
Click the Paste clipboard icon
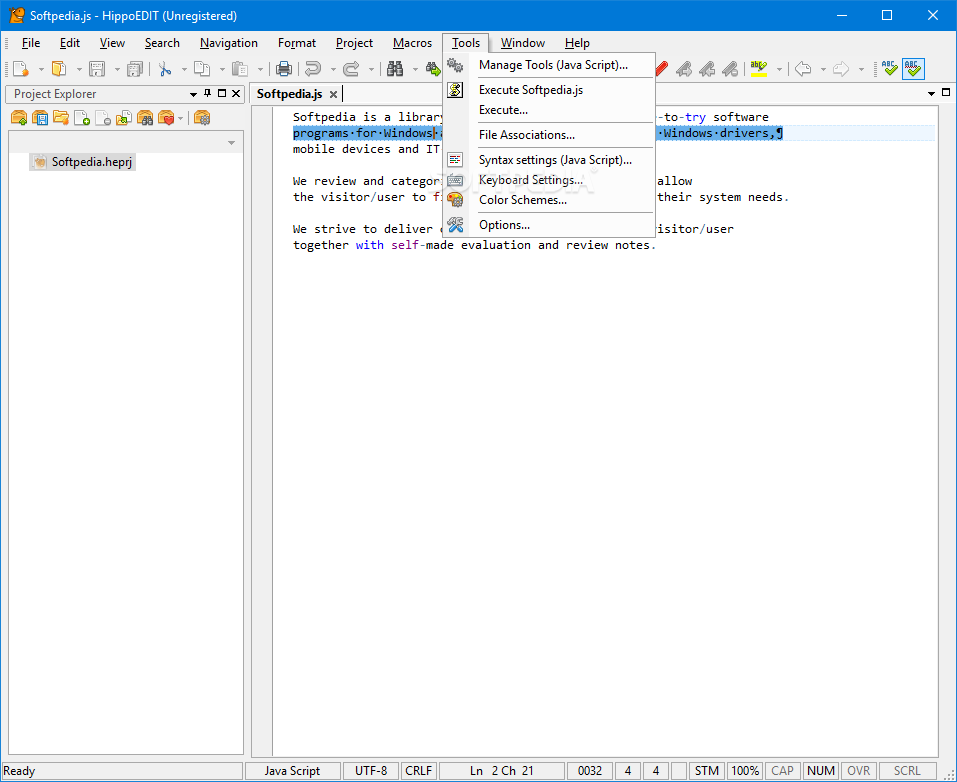(x=240, y=68)
